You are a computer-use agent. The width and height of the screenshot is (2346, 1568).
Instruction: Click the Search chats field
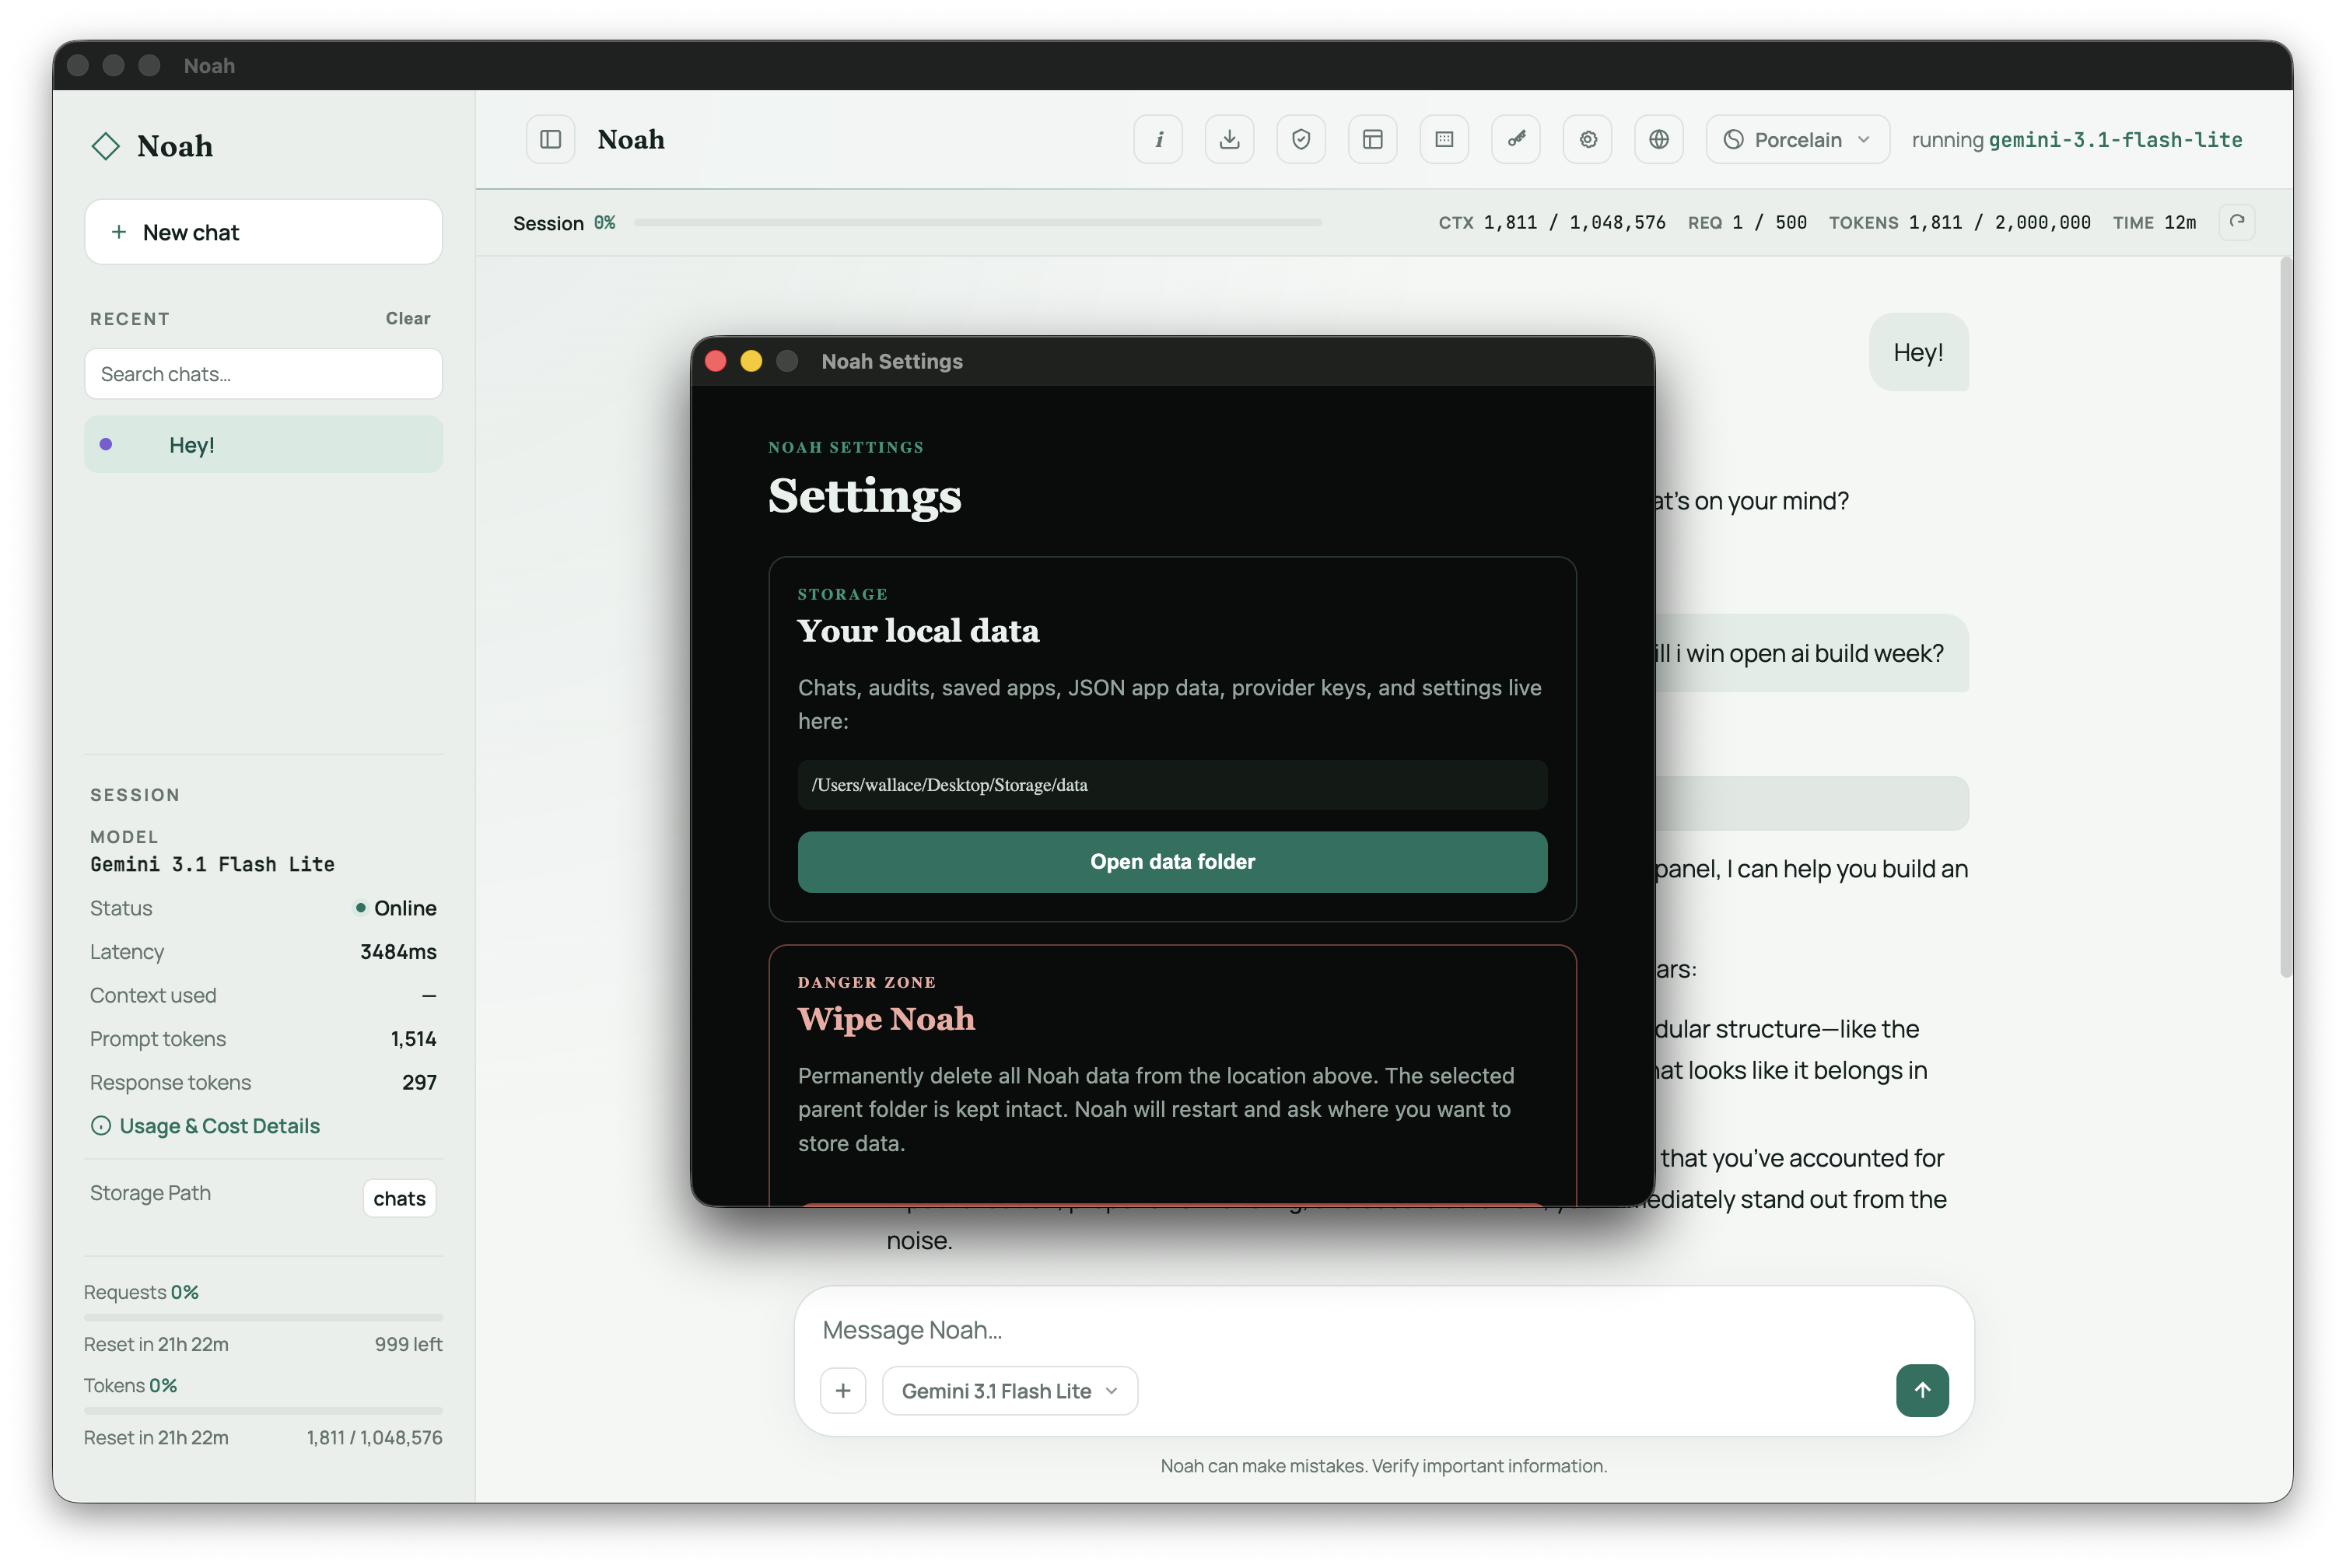pyautogui.click(x=263, y=374)
